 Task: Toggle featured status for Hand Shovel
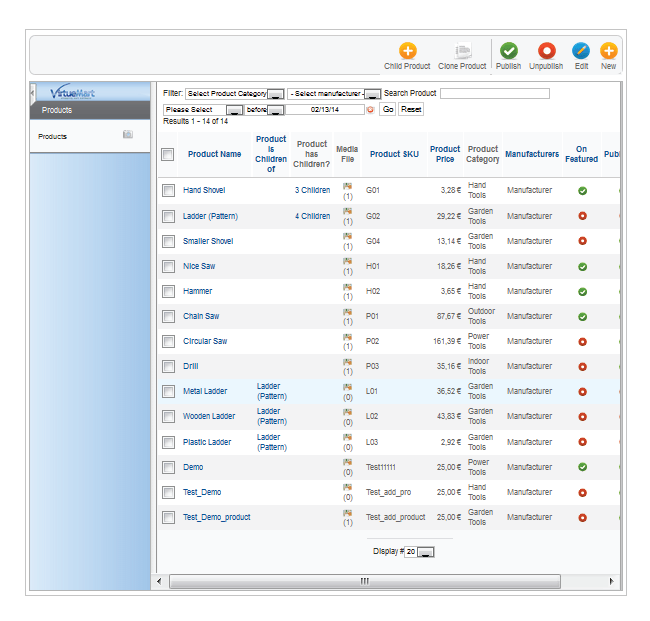582,190
